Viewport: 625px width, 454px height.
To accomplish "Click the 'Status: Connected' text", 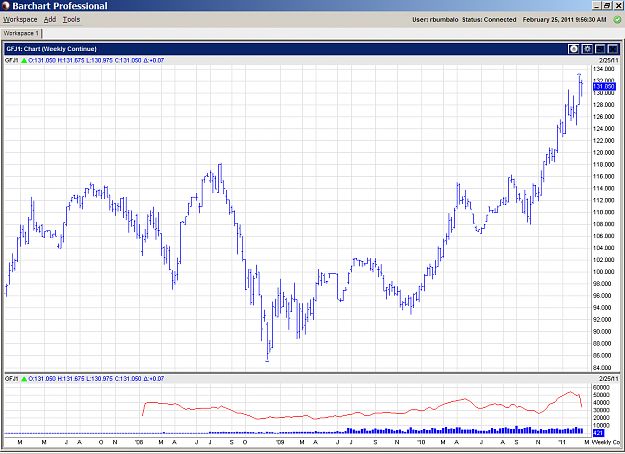I will click(x=489, y=20).
